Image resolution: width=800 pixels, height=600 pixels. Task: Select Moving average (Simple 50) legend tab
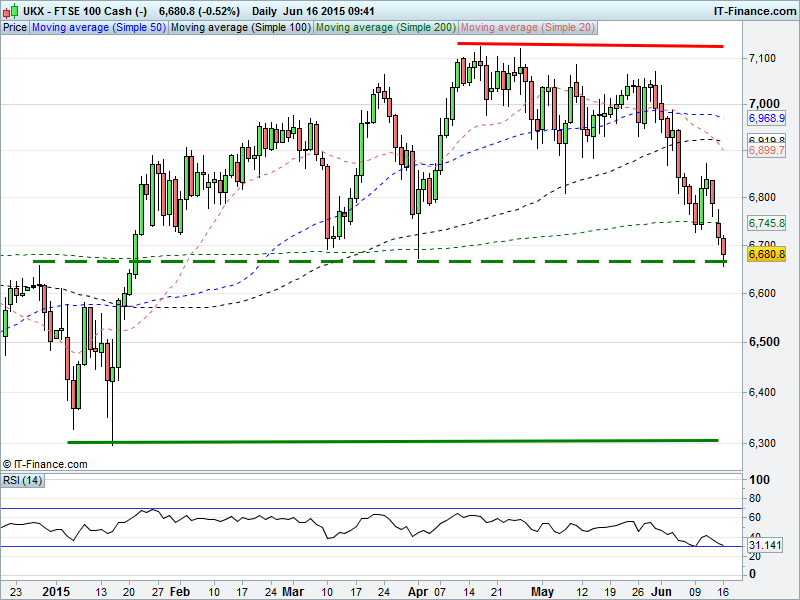[x=98, y=28]
